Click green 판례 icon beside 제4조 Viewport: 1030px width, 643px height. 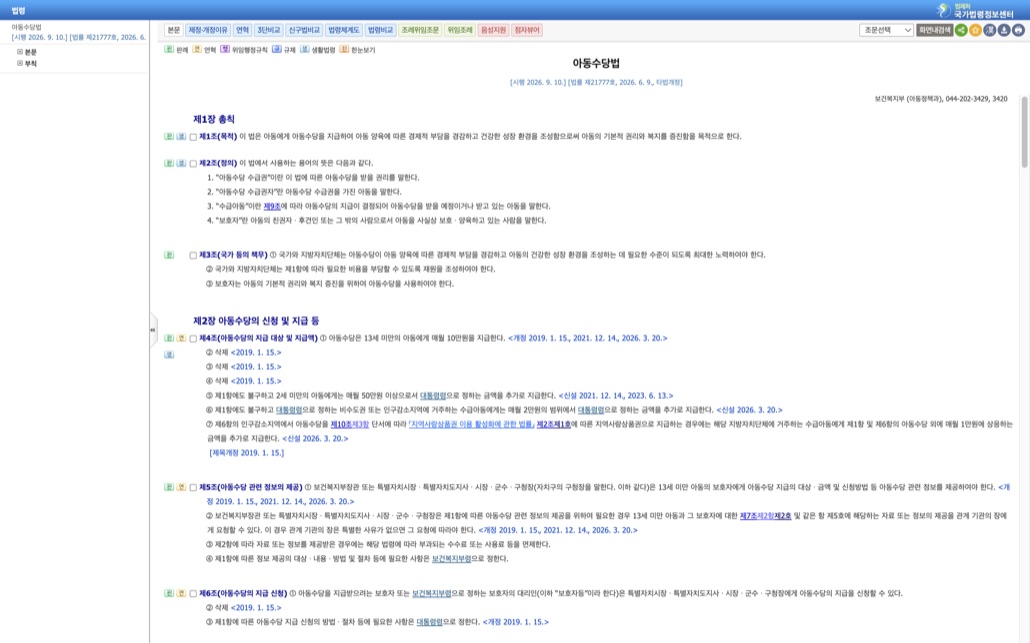(x=169, y=338)
